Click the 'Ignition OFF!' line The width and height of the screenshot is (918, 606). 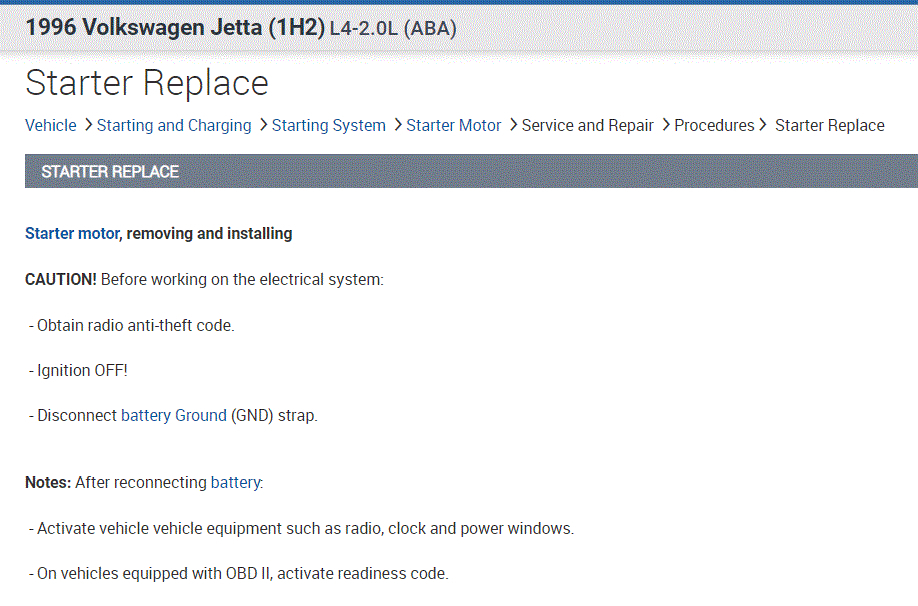pyautogui.click(x=78, y=371)
